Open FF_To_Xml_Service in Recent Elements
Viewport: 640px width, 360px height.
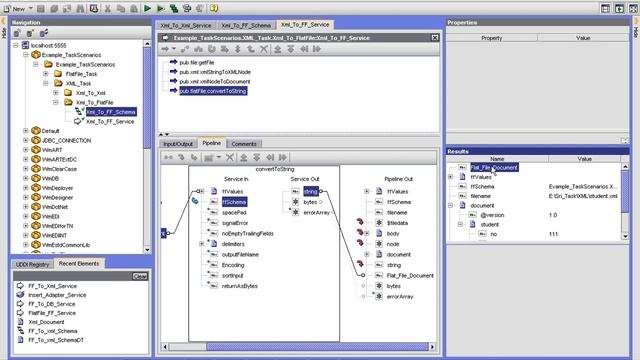pyautogui.click(x=52, y=286)
